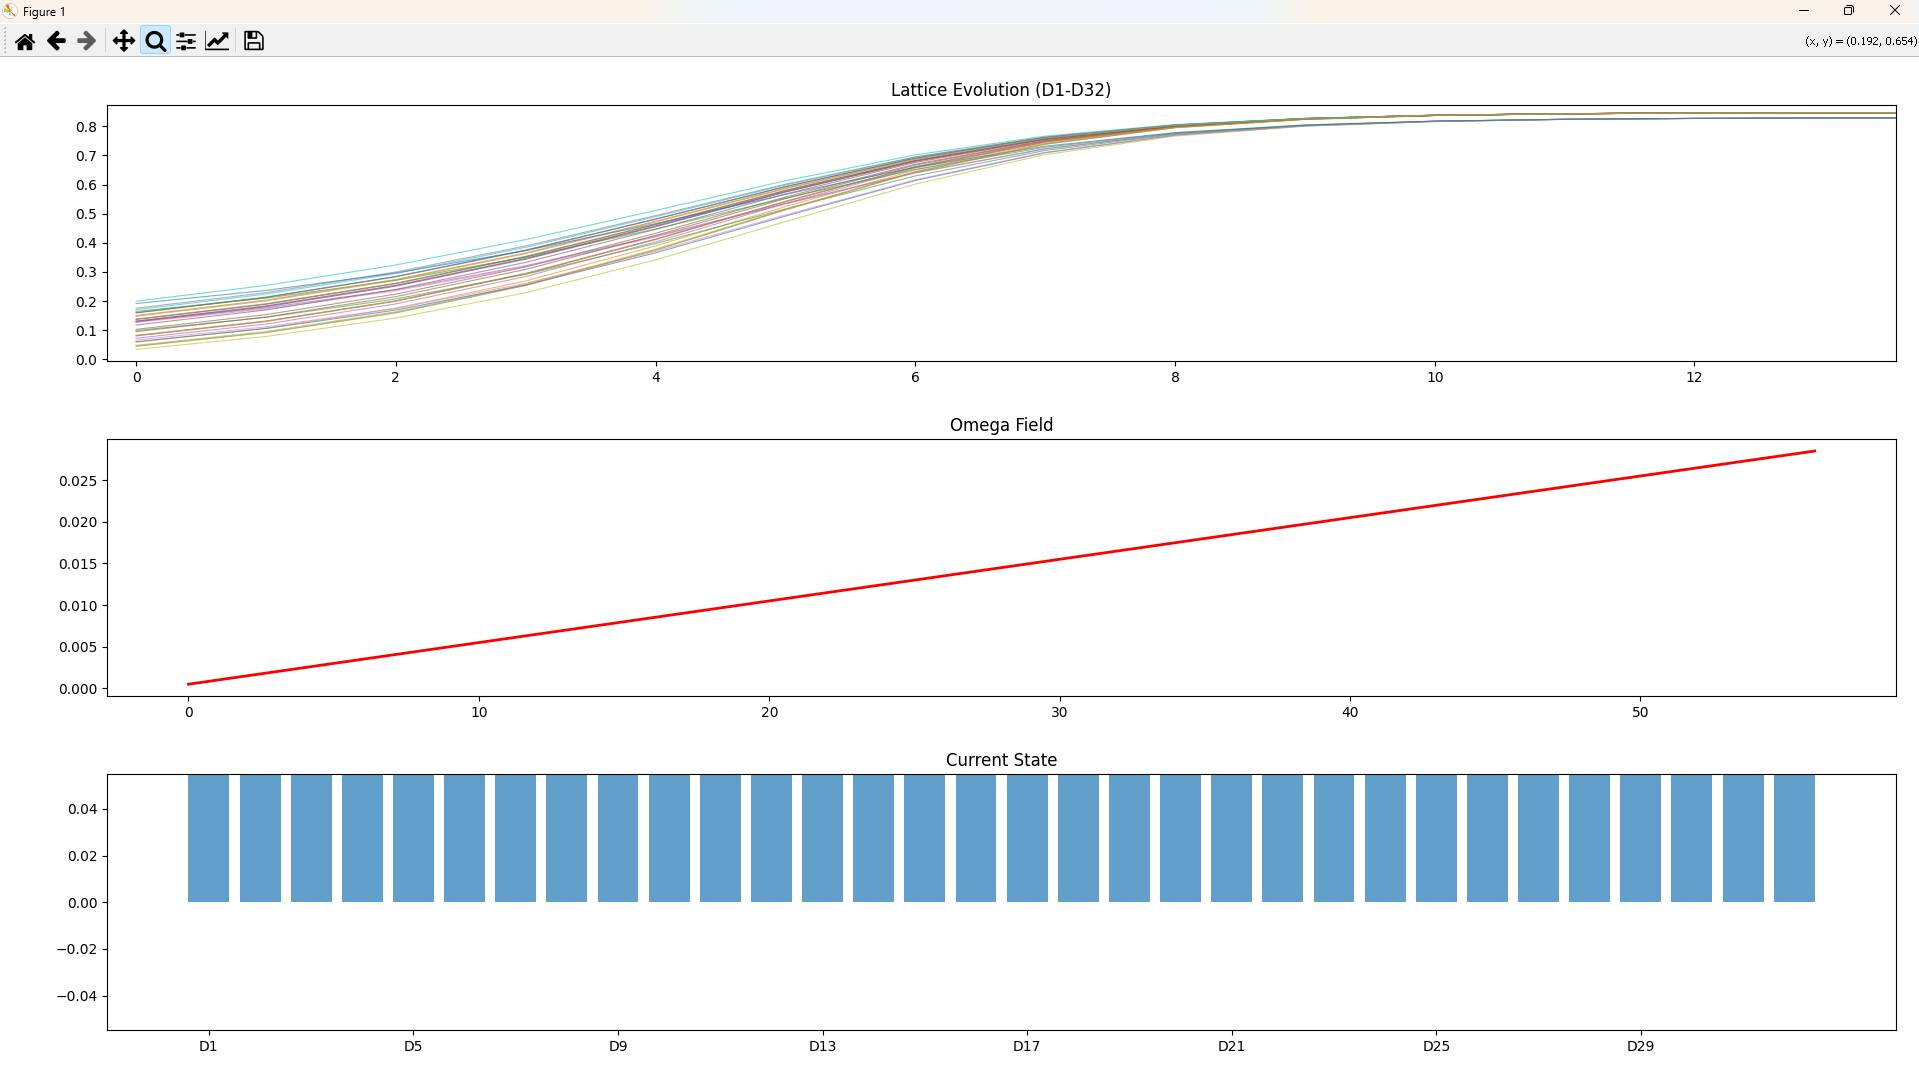The height and width of the screenshot is (1079, 1919).
Task: Click the D29 x-axis tick label
Action: pyautogui.click(x=1640, y=1046)
